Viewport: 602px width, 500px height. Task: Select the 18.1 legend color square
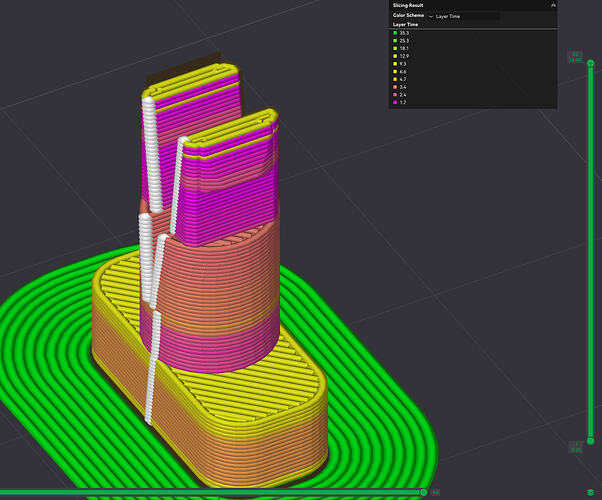[395, 48]
